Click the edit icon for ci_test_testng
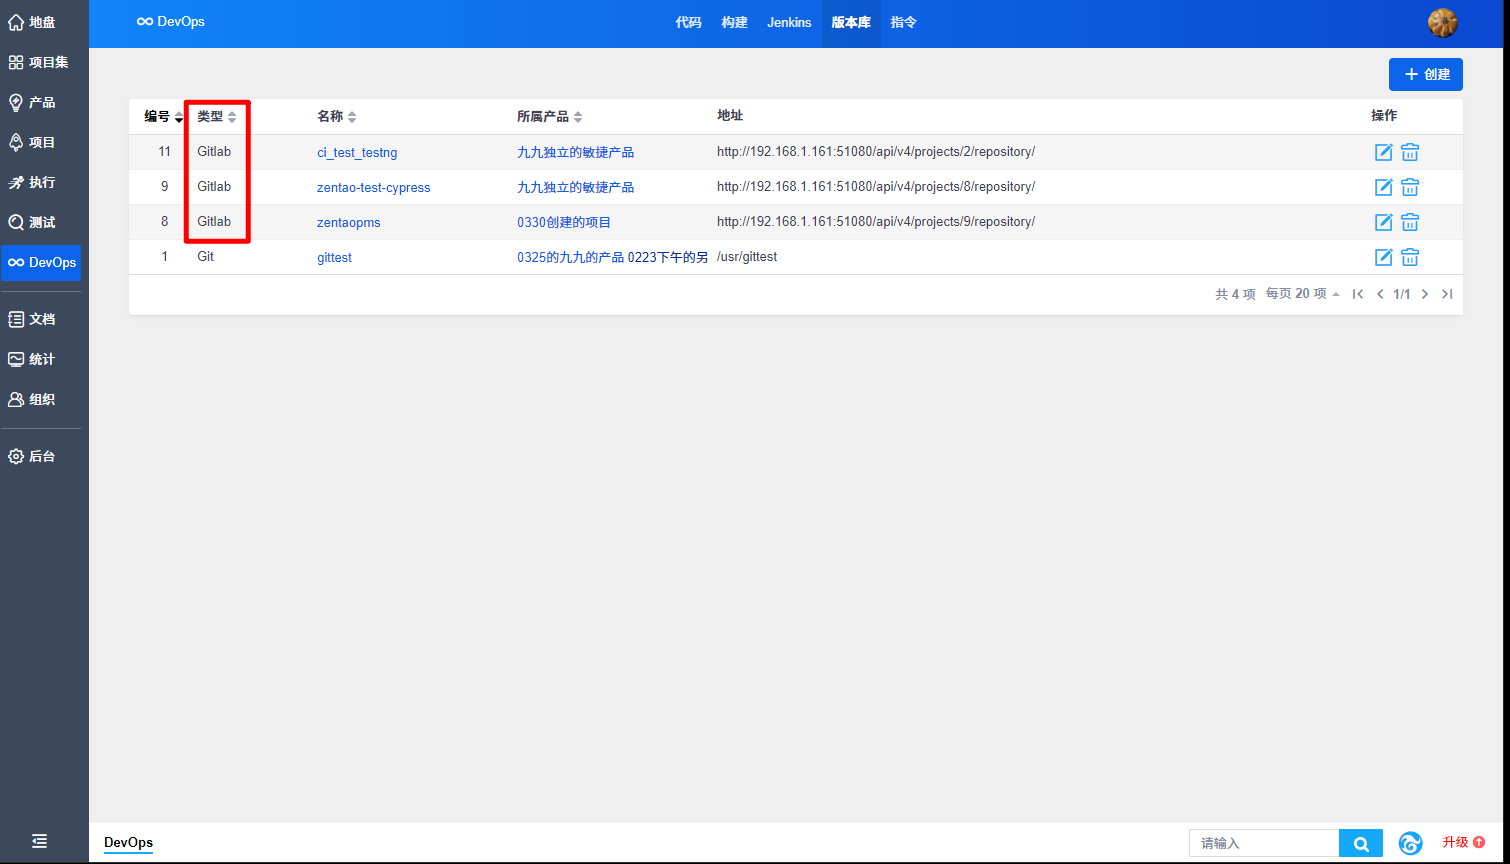Screen dimensions: 1510x864 (x=1383, y=152)
